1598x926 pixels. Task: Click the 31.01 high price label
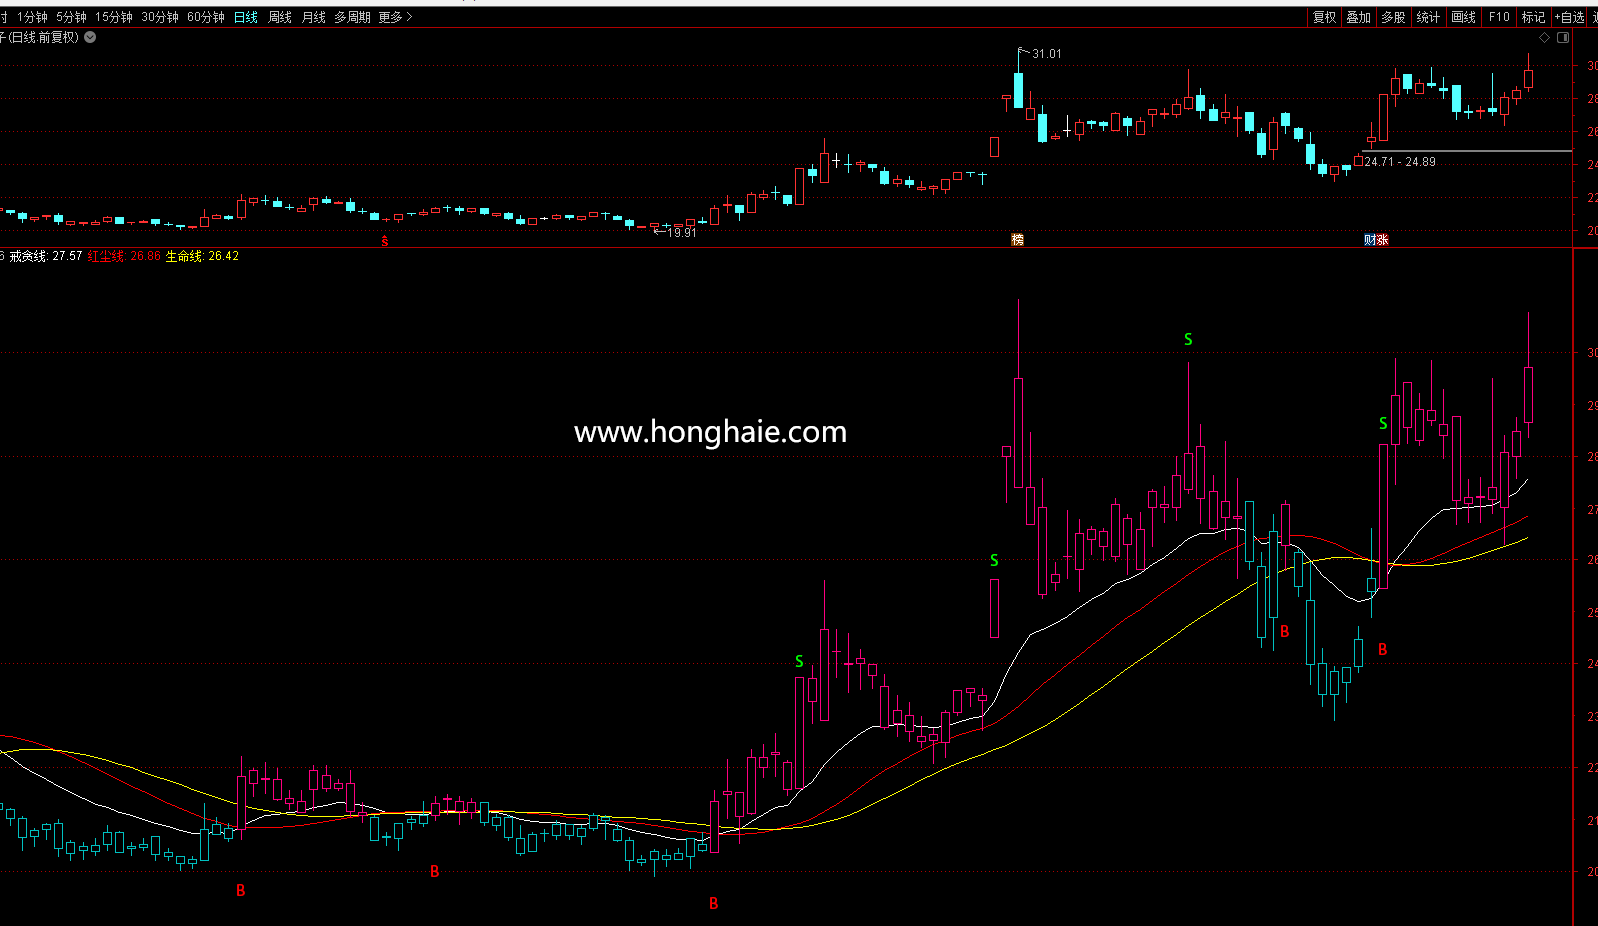pyautogui.click(x=1047, y=54)
